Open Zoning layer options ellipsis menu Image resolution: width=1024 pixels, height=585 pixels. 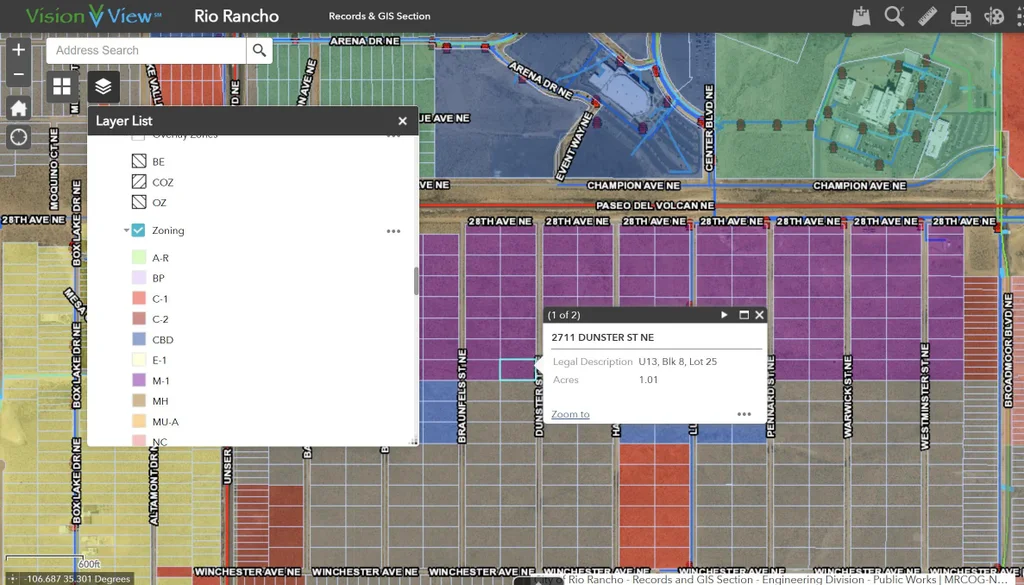pyautogui.click(x=393, y=231)
